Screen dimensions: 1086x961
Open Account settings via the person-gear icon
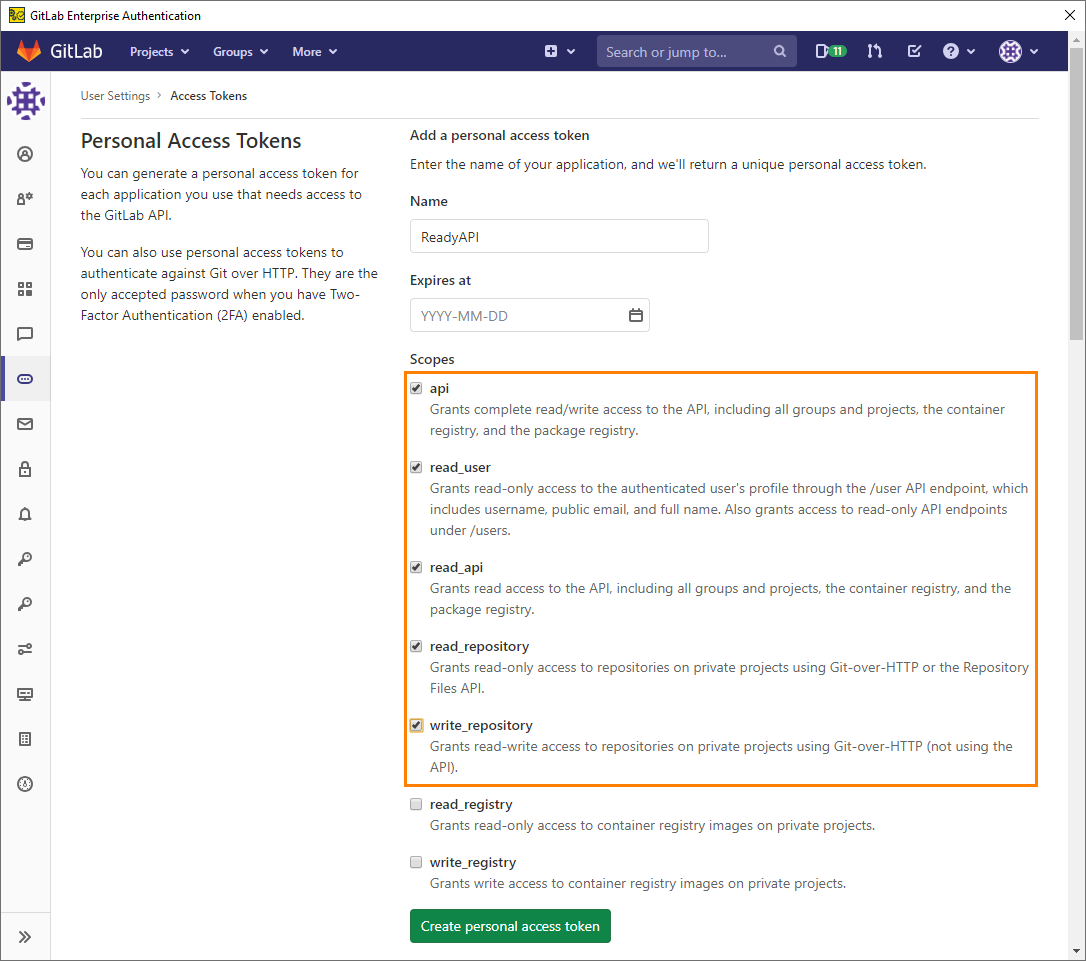(x=25, y=199)
